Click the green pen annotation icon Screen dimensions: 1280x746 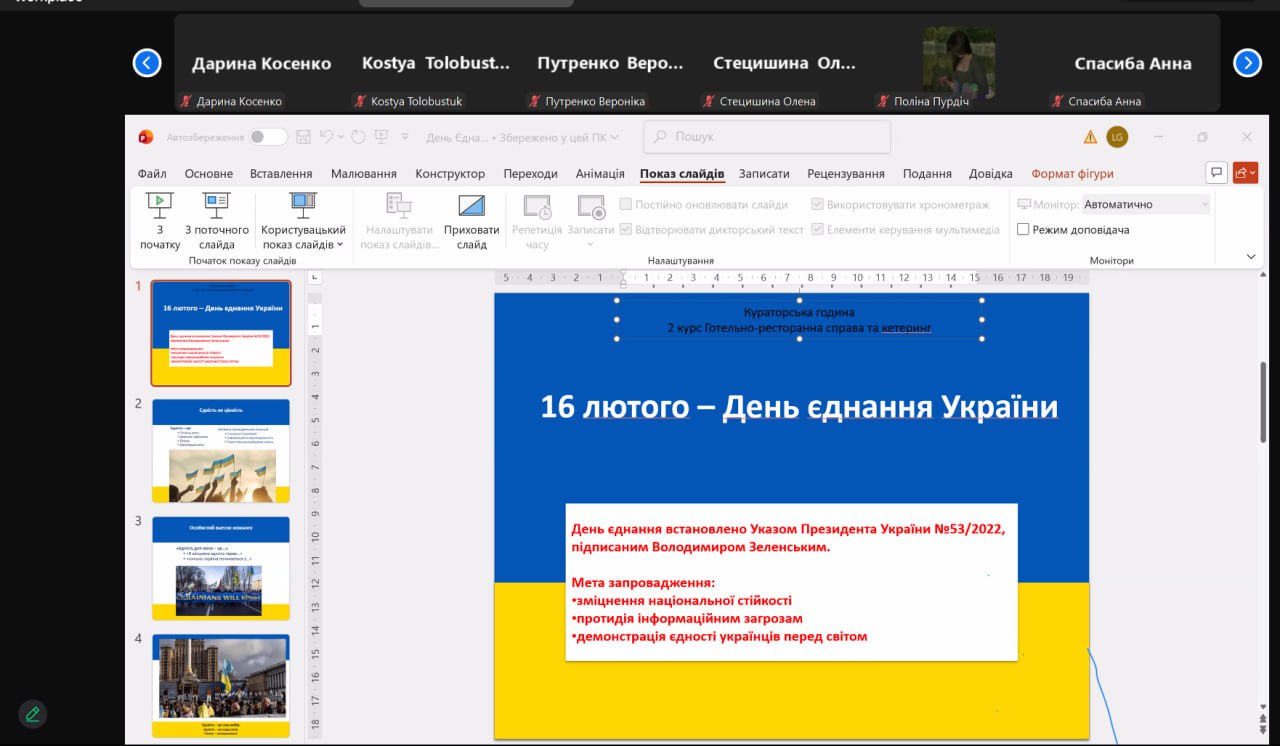coord(33,714)
